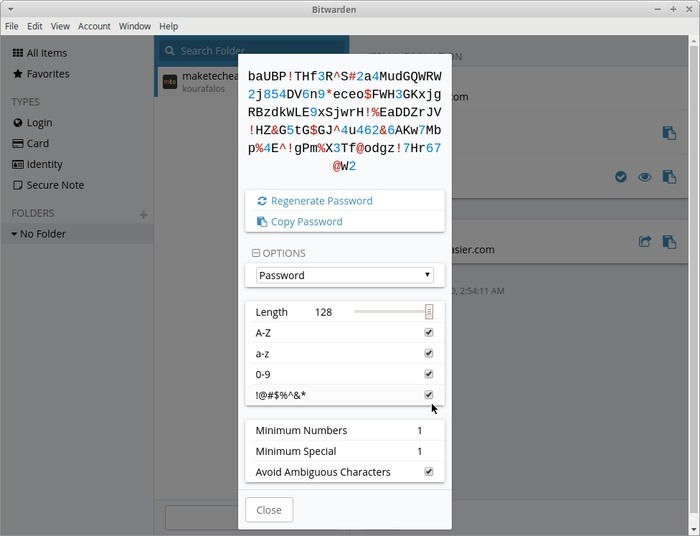Click the search magnifier icon
The height and width of the screenshot is (536, 700).
pos(170,50)
